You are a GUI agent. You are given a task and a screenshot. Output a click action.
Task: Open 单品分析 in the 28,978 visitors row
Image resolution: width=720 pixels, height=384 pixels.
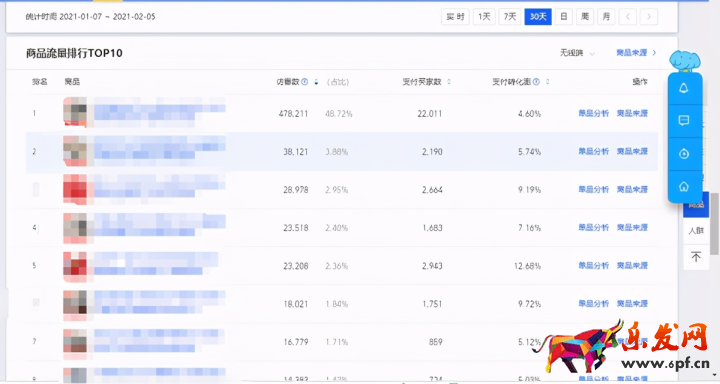point(593,189)
